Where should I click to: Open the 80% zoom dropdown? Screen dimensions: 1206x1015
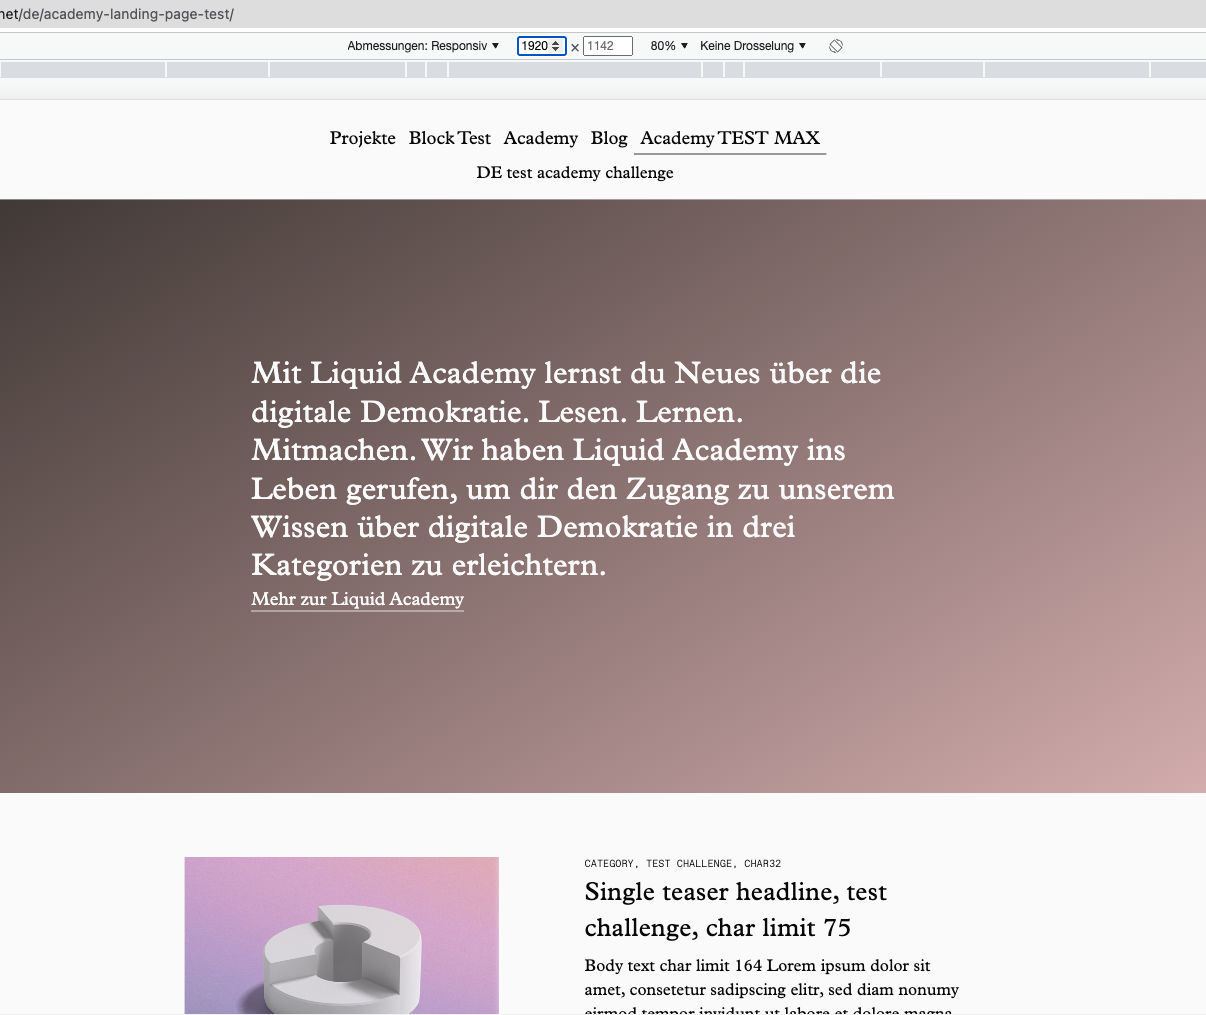669,46
